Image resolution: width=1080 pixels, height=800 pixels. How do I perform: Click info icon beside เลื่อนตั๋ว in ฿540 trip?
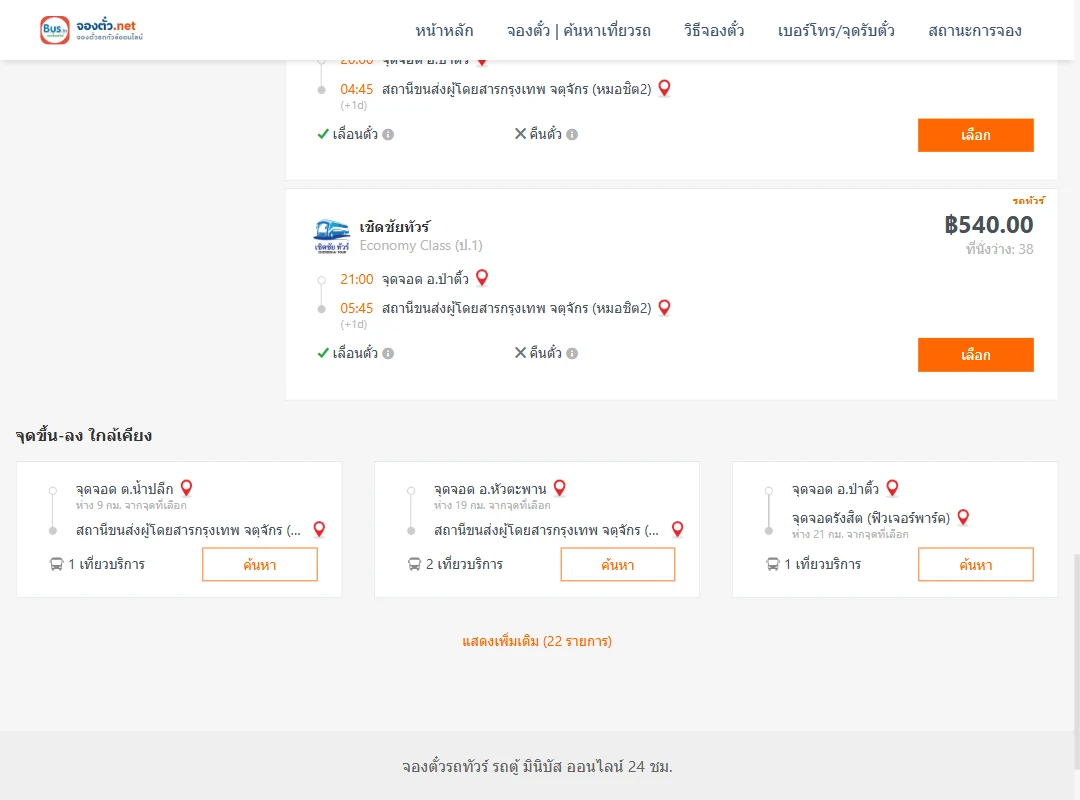click(388, 353)
